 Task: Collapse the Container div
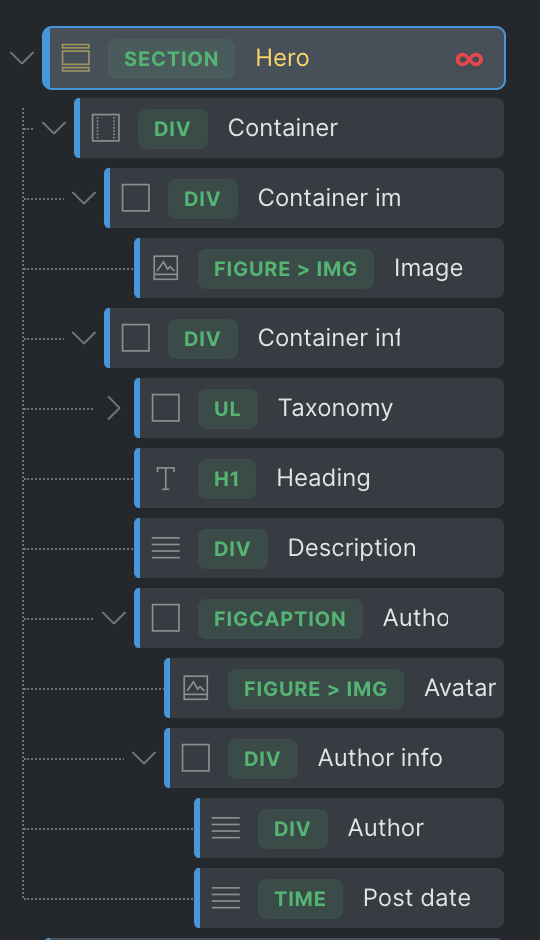[54, 128]
